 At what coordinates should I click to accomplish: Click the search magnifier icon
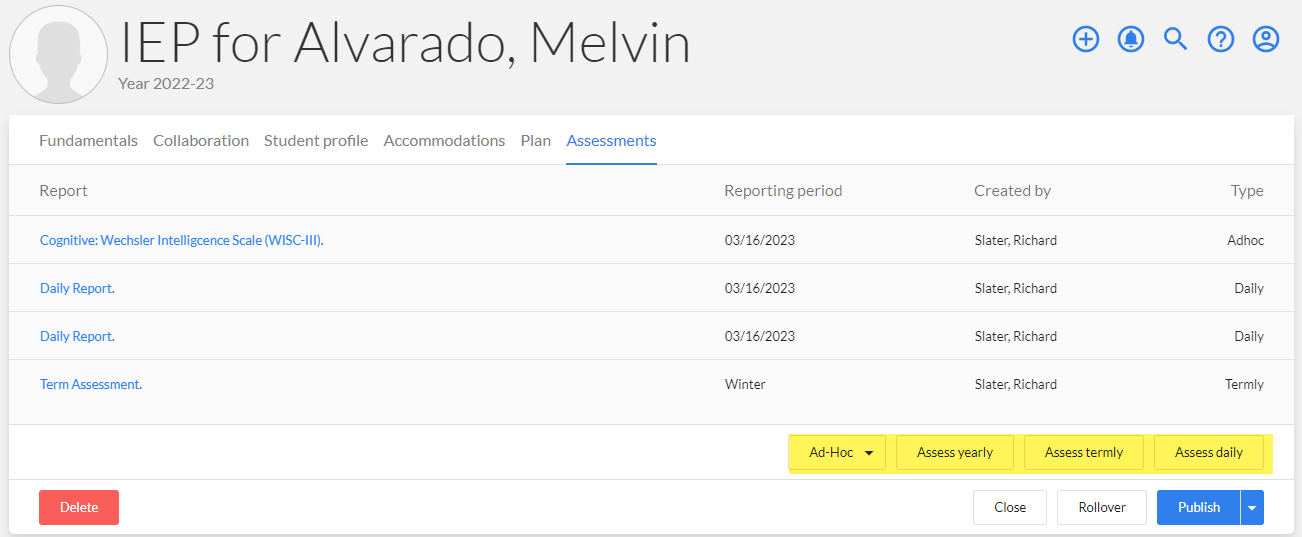click(1176, 39)
